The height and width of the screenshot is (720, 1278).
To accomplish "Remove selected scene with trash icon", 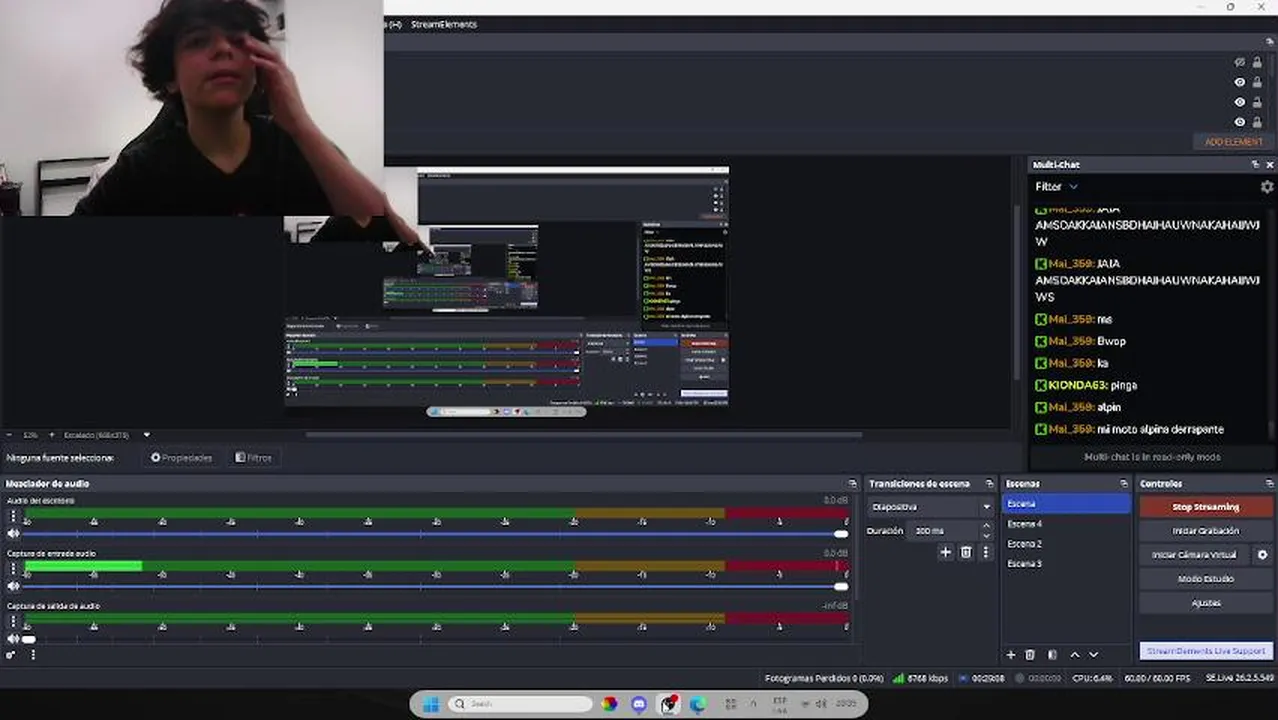I will 1030,655.
